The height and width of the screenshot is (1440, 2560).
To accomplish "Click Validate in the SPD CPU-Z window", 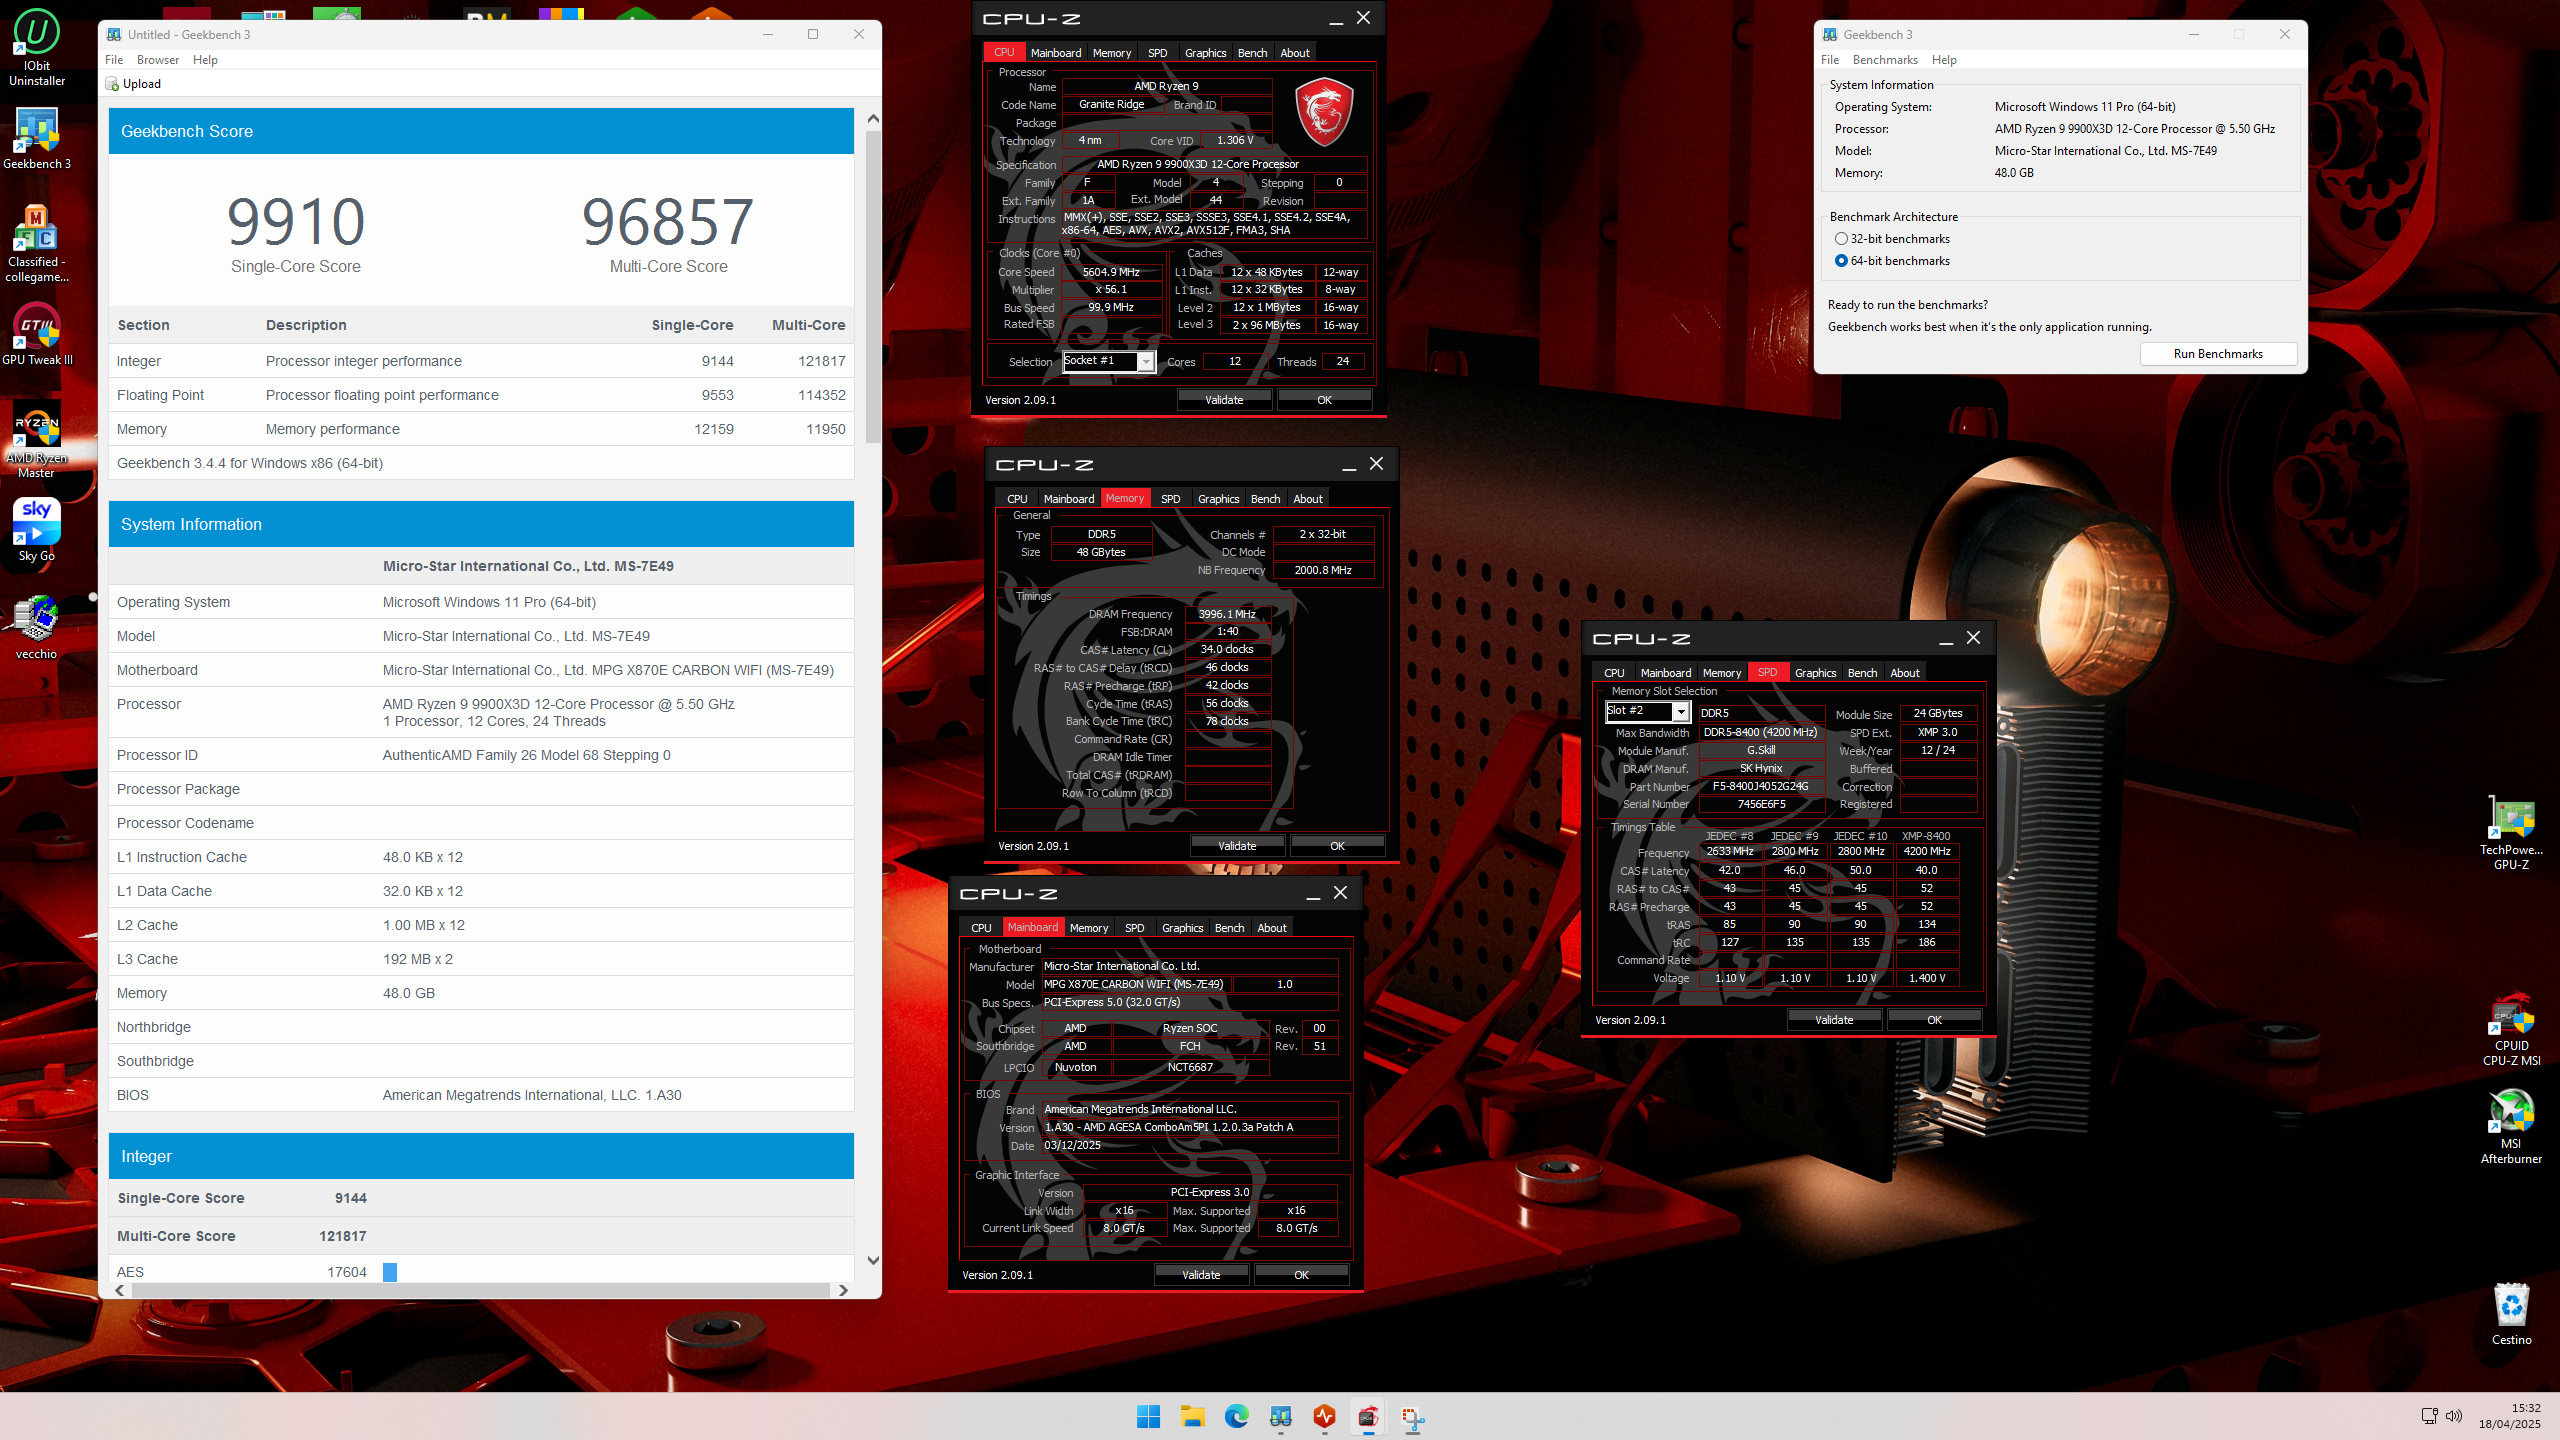I will tap(1834, 1020).
